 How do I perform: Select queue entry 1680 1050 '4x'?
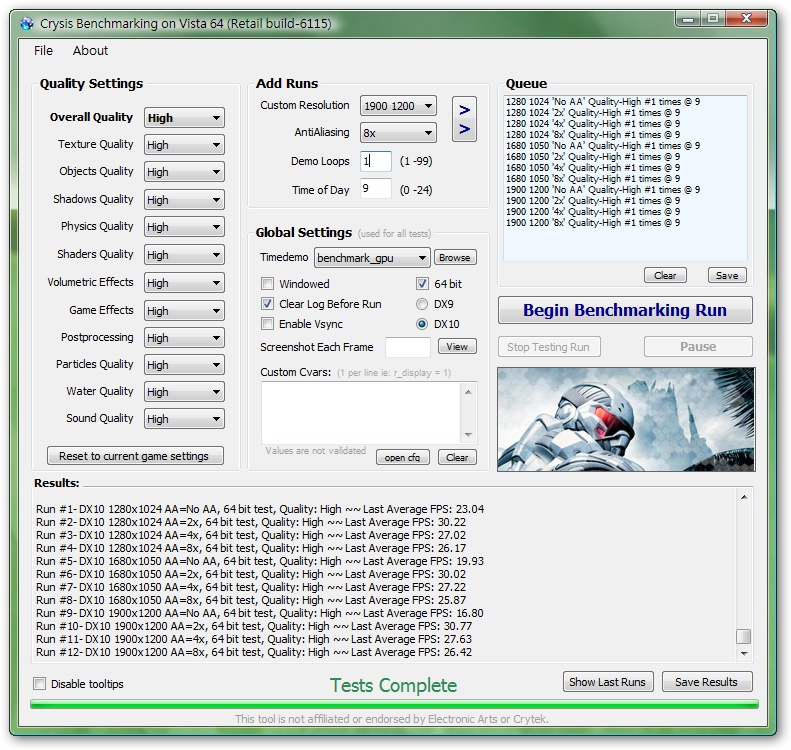pyautogui.click(x=593, y=167)
